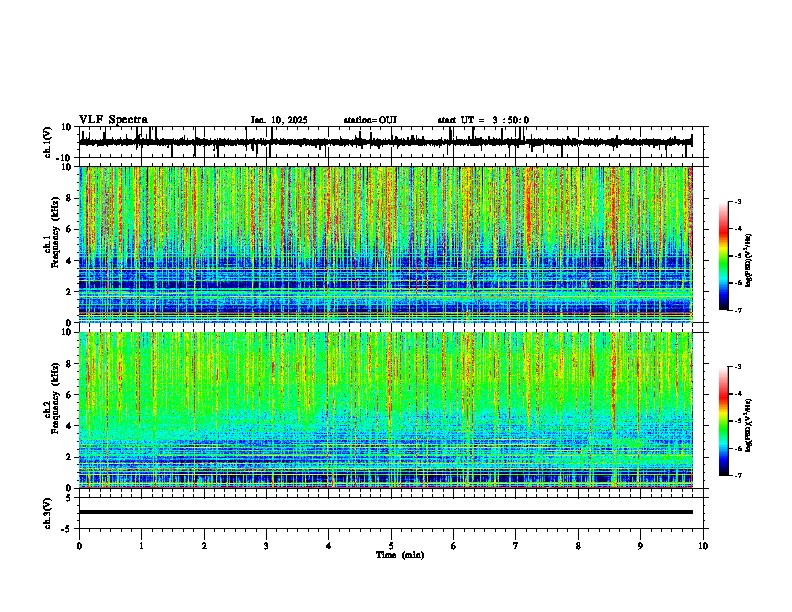The width and height of the screenshot is (792, 612).
Task: Click the "8" tick on ch.1 spectrogram frequency axis
Action: point(69,198)
